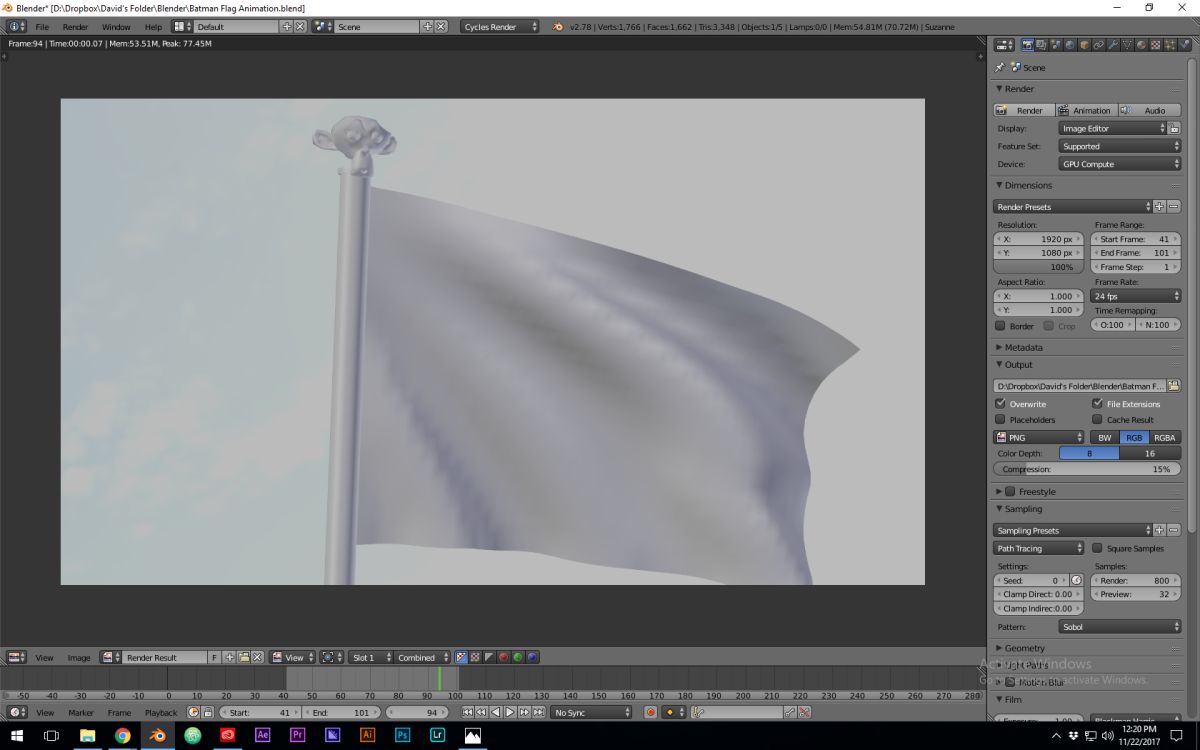Enable the Freestyle checkbox
The image size is (1200, 750).
(x=1010, y=491)
